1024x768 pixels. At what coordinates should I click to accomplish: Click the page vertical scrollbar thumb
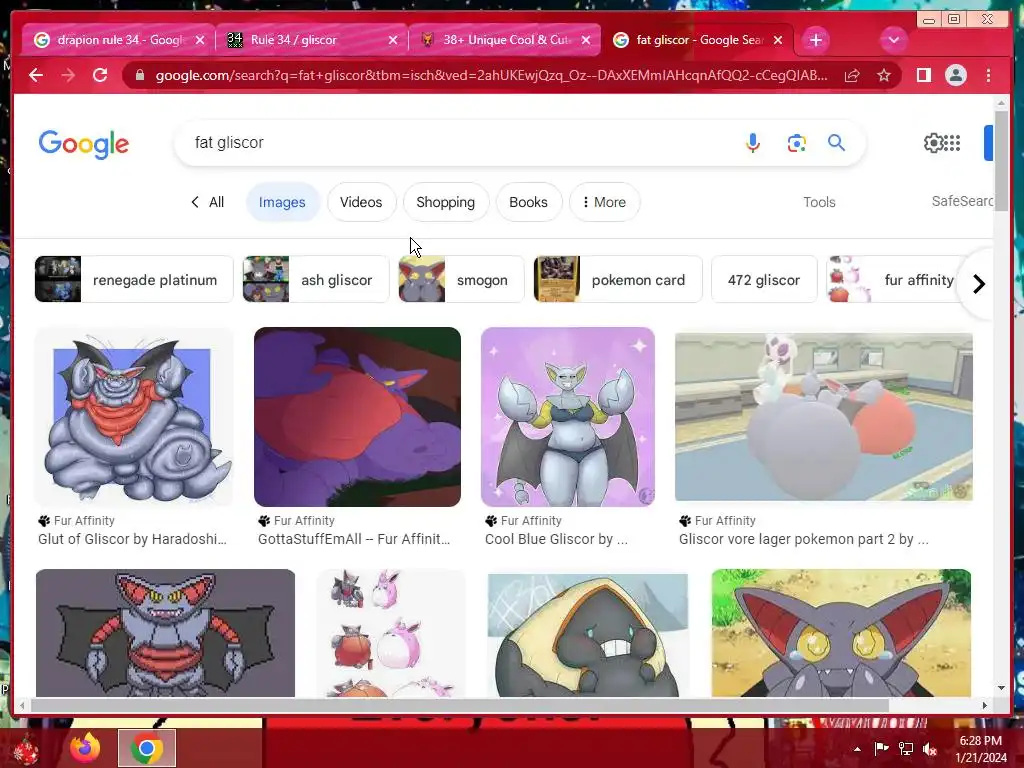click(x=1001, y=160)
